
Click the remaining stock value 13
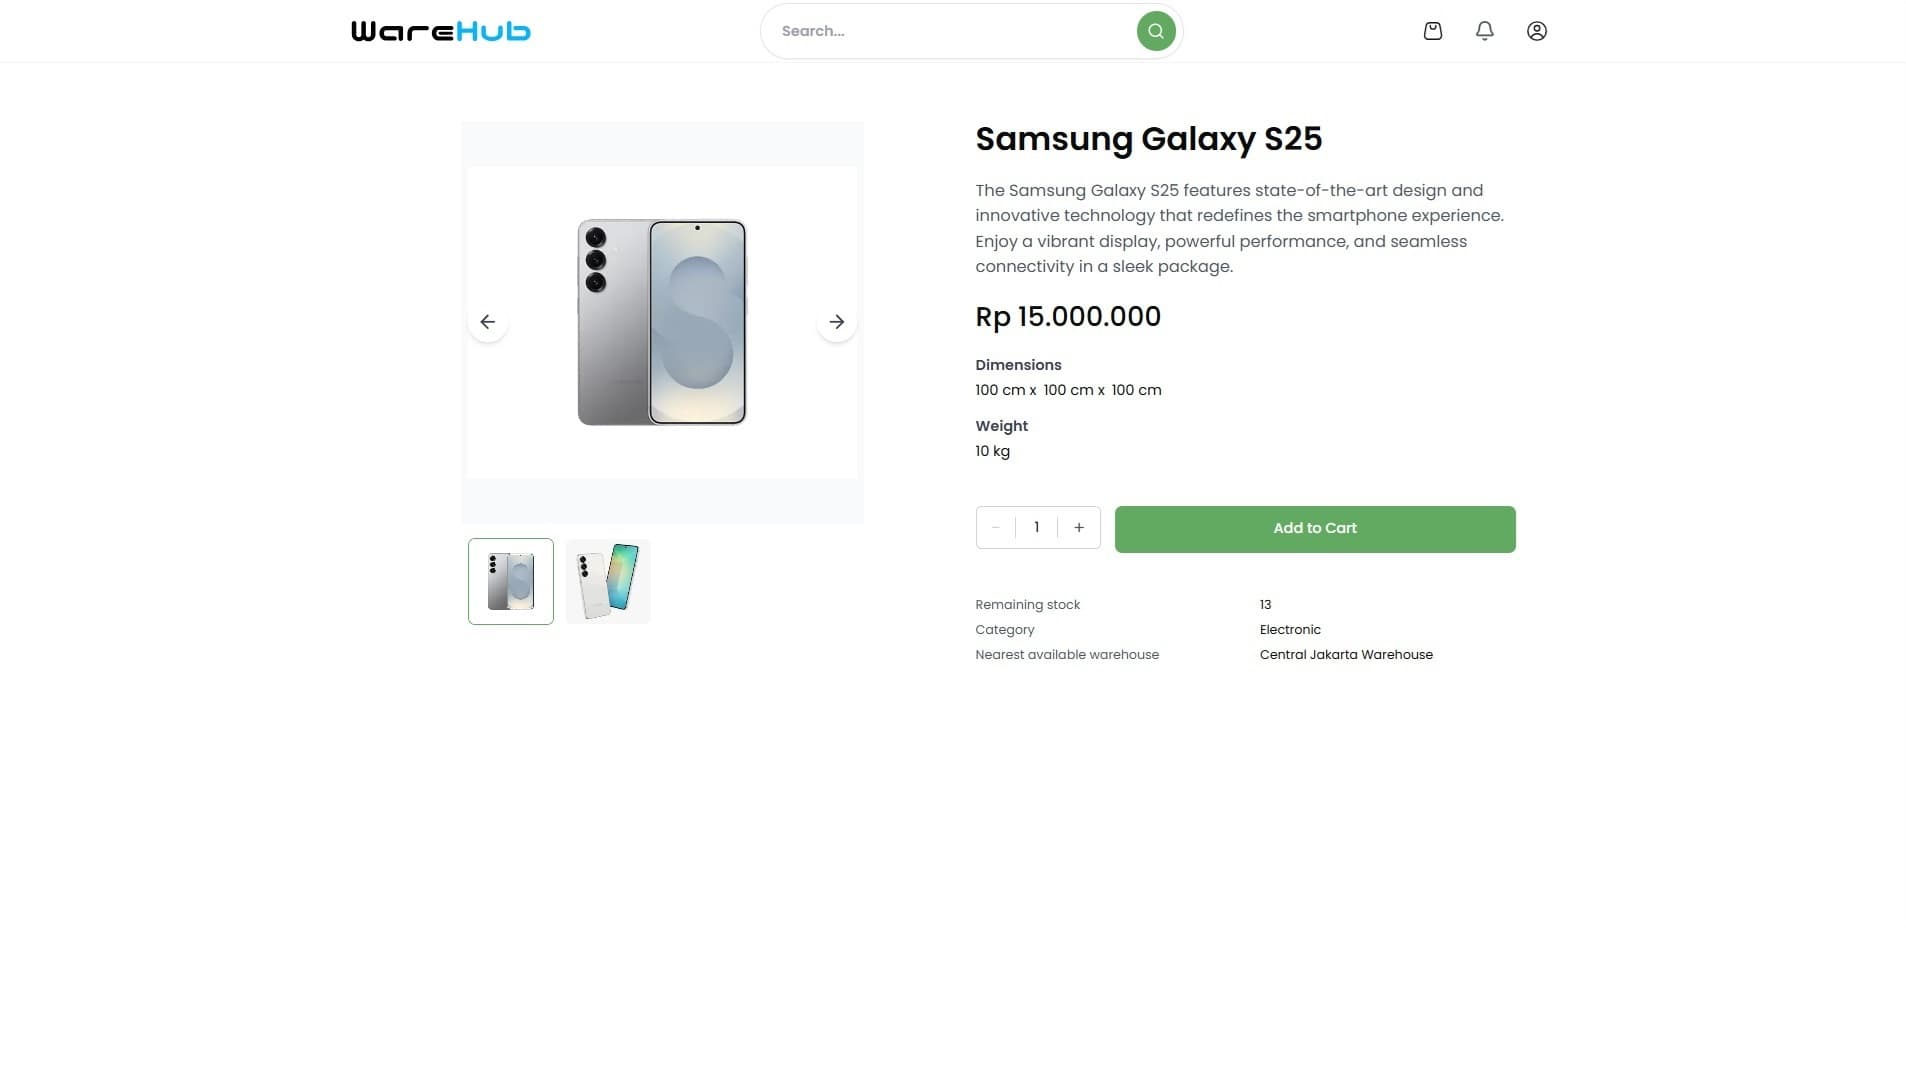click(1265, 604)
